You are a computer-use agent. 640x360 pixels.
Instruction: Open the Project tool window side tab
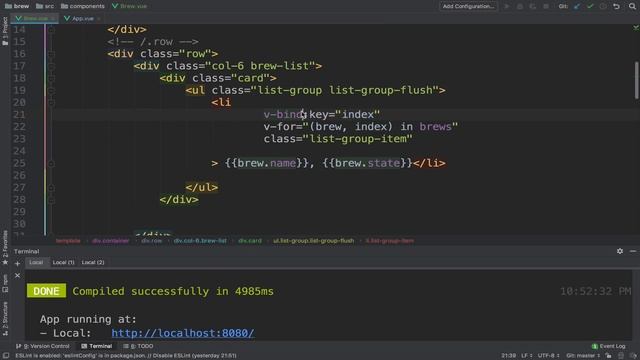pyautogui.click(x=5, y=31)
